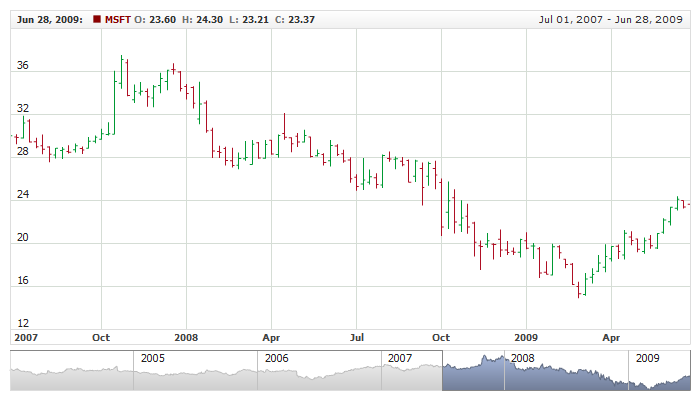Select the 2009 label in the scroller
The width and height of the screenshot is (700, 400).
pos(647,358)
